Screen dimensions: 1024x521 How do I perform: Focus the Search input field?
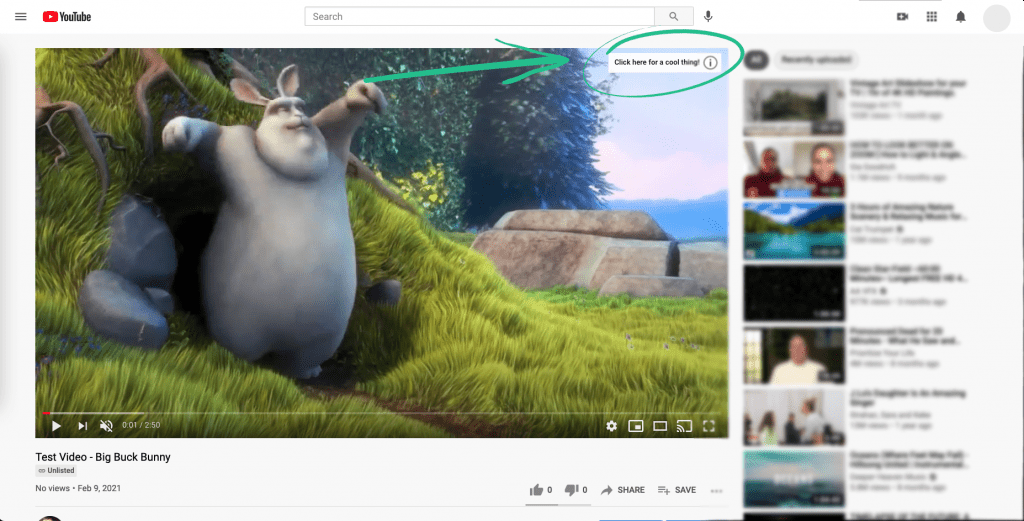point(479,16)
